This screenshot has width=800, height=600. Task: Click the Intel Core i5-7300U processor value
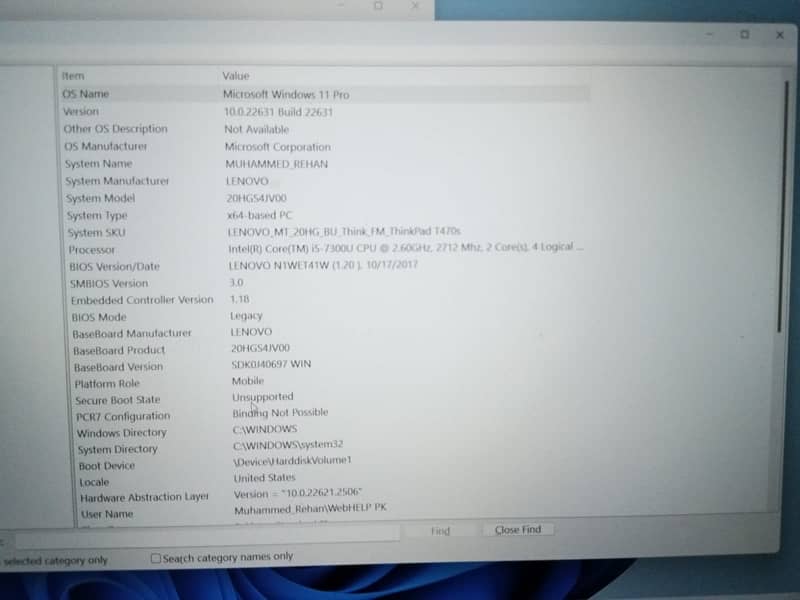click(x=406, y=247)
